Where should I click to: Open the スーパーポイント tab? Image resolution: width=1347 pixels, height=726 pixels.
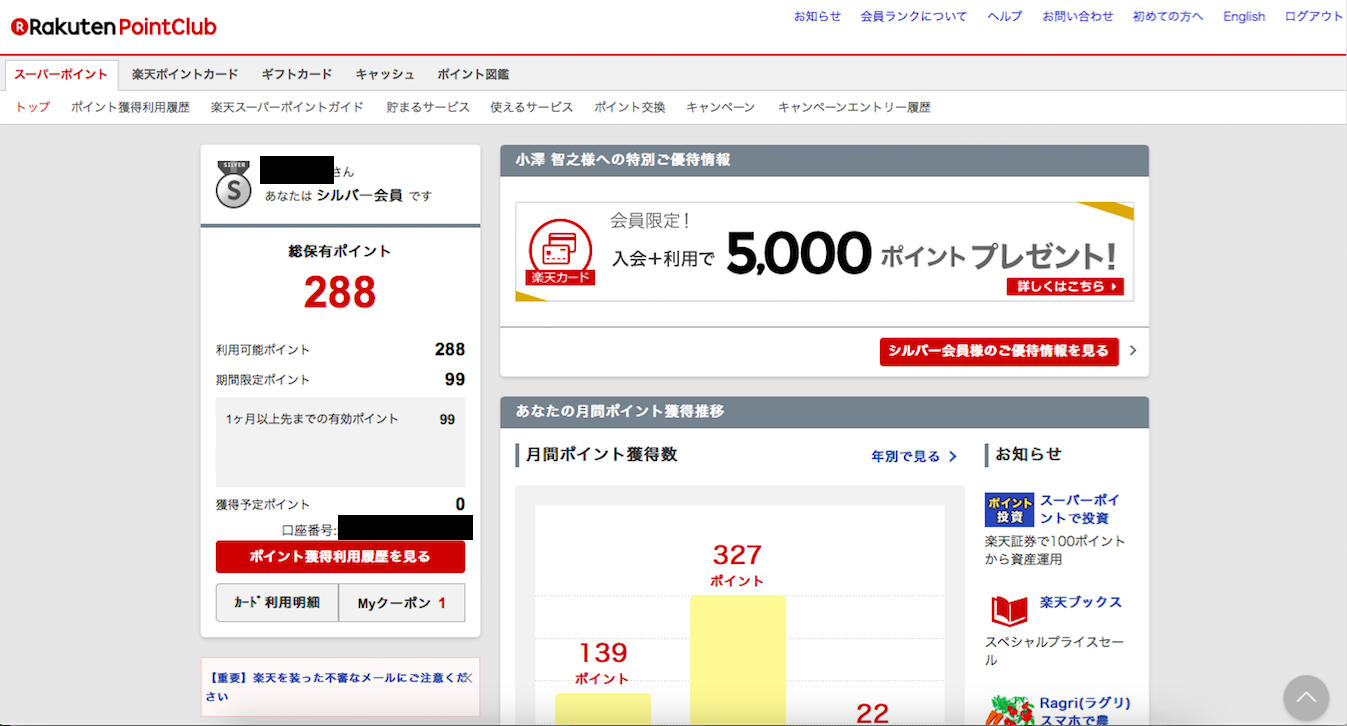[61, 75]
